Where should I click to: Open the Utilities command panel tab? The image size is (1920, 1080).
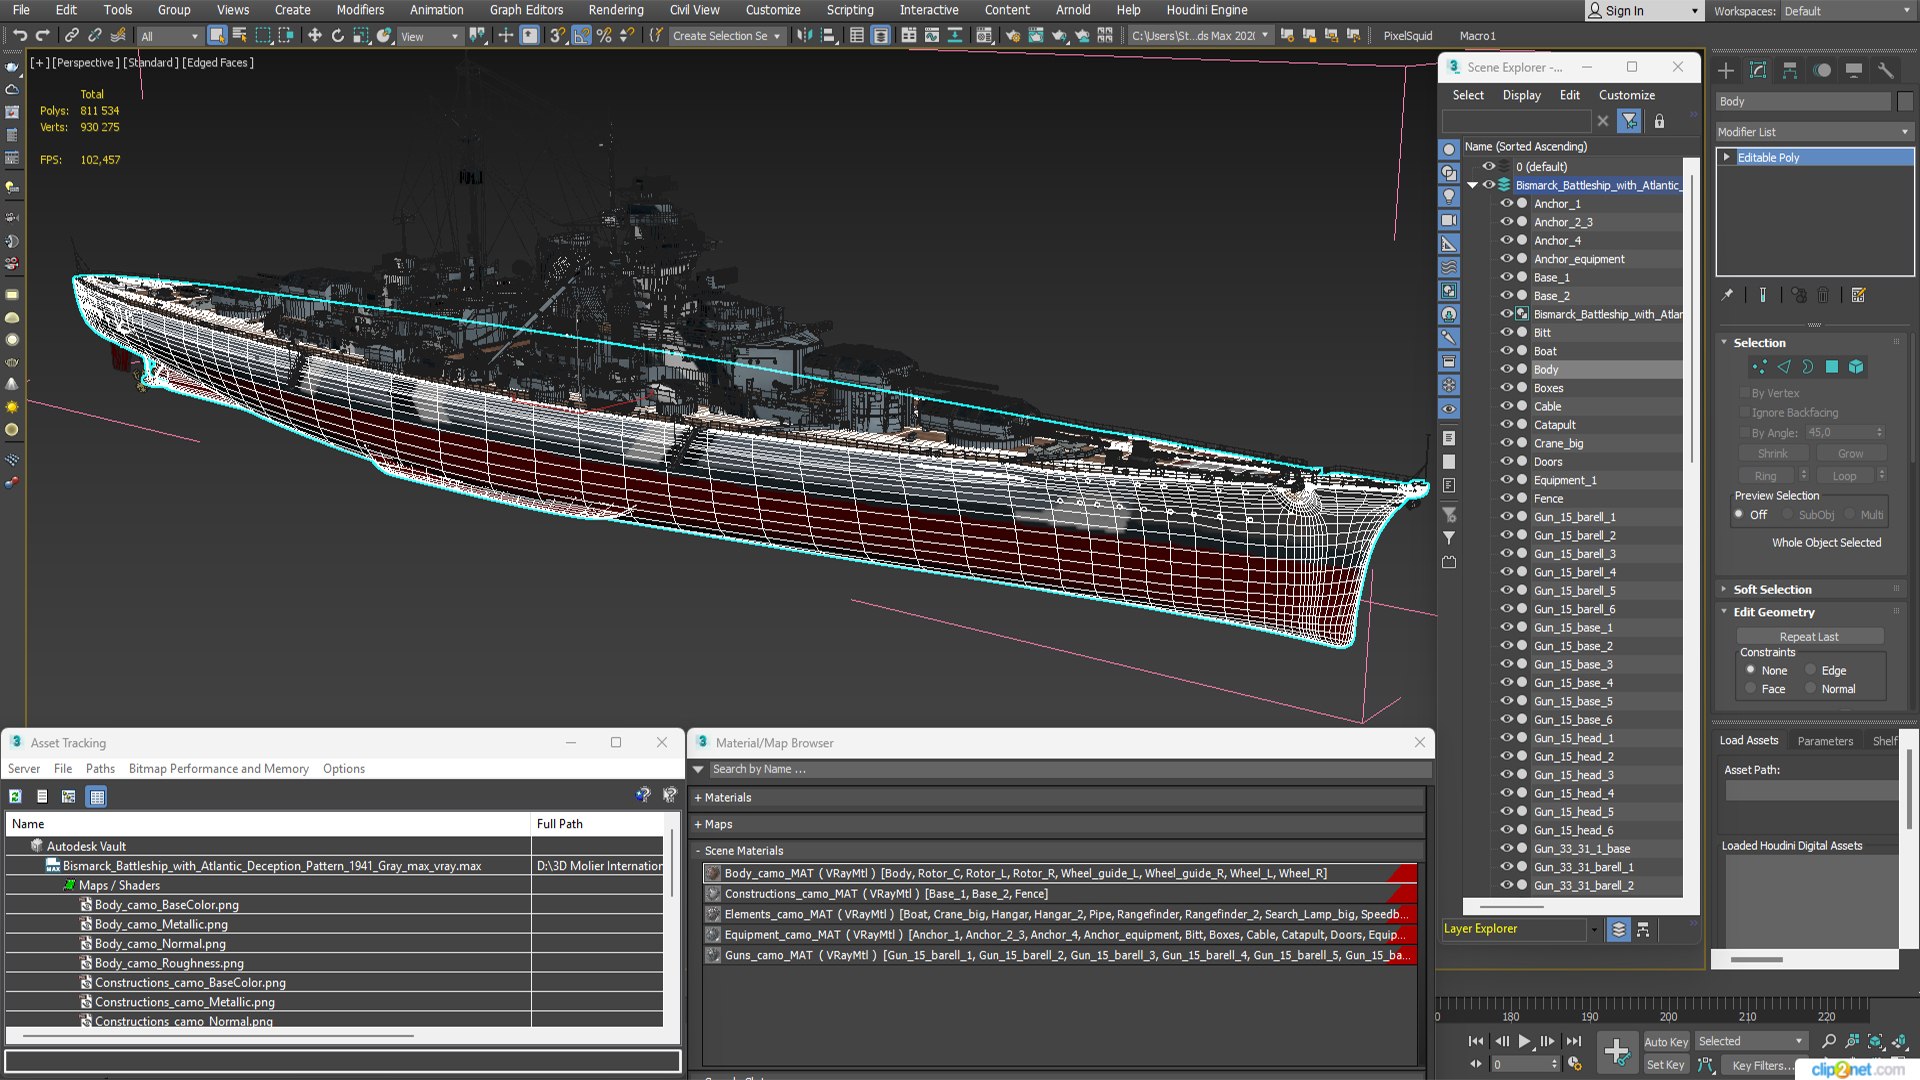click(1886, 70)
